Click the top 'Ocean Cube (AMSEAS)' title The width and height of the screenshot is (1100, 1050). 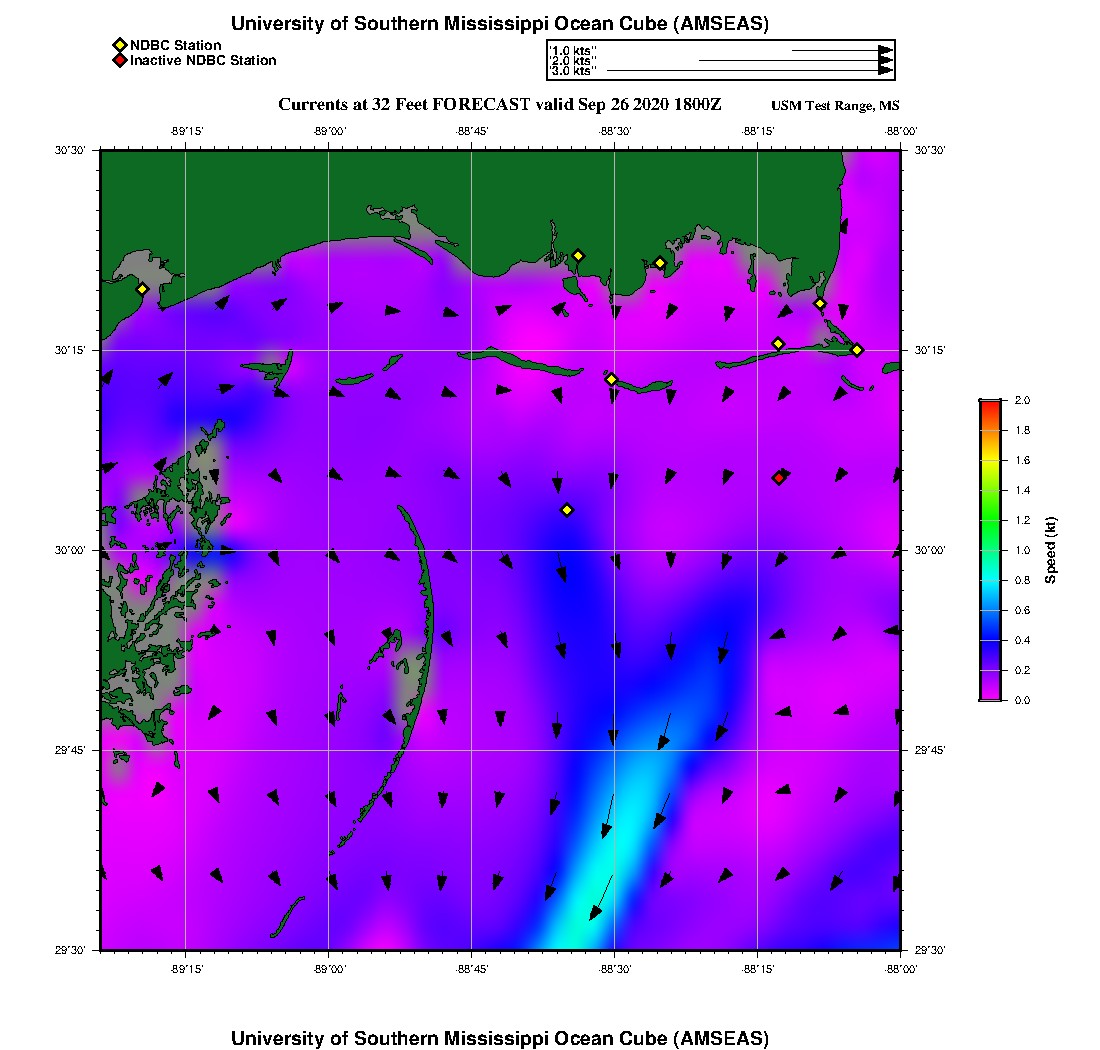click(x=500, y=24)
